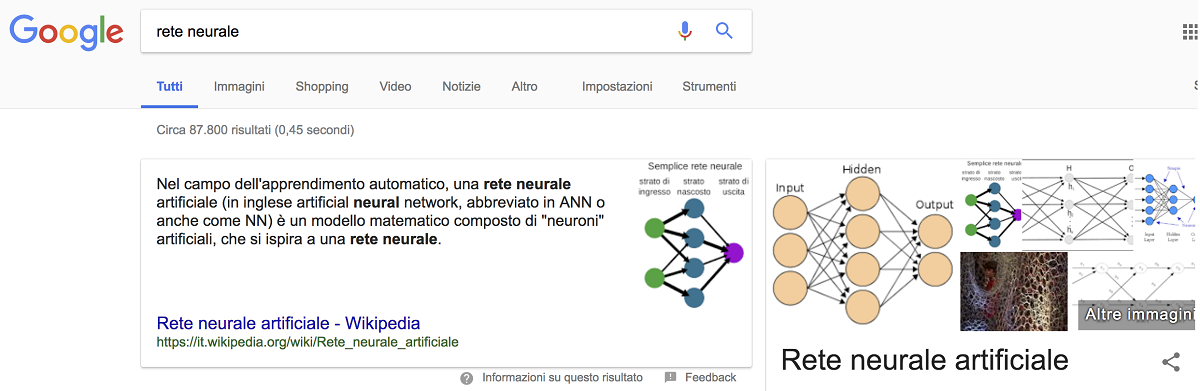
Task: Click the Rete neurale artificiale panel title
Action: click(x=924, y=361)
